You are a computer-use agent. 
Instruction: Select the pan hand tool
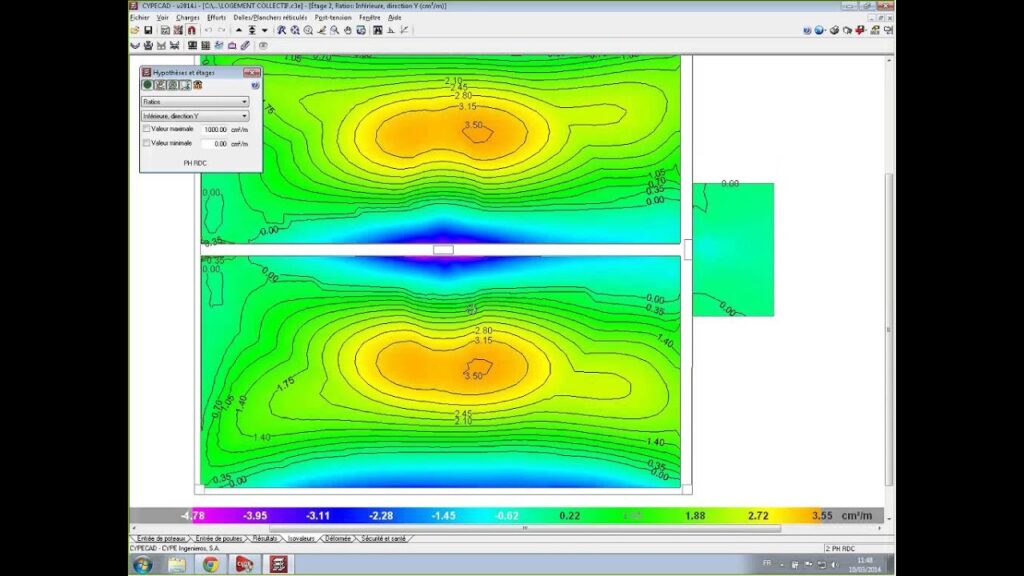click(x=348, y=30)
